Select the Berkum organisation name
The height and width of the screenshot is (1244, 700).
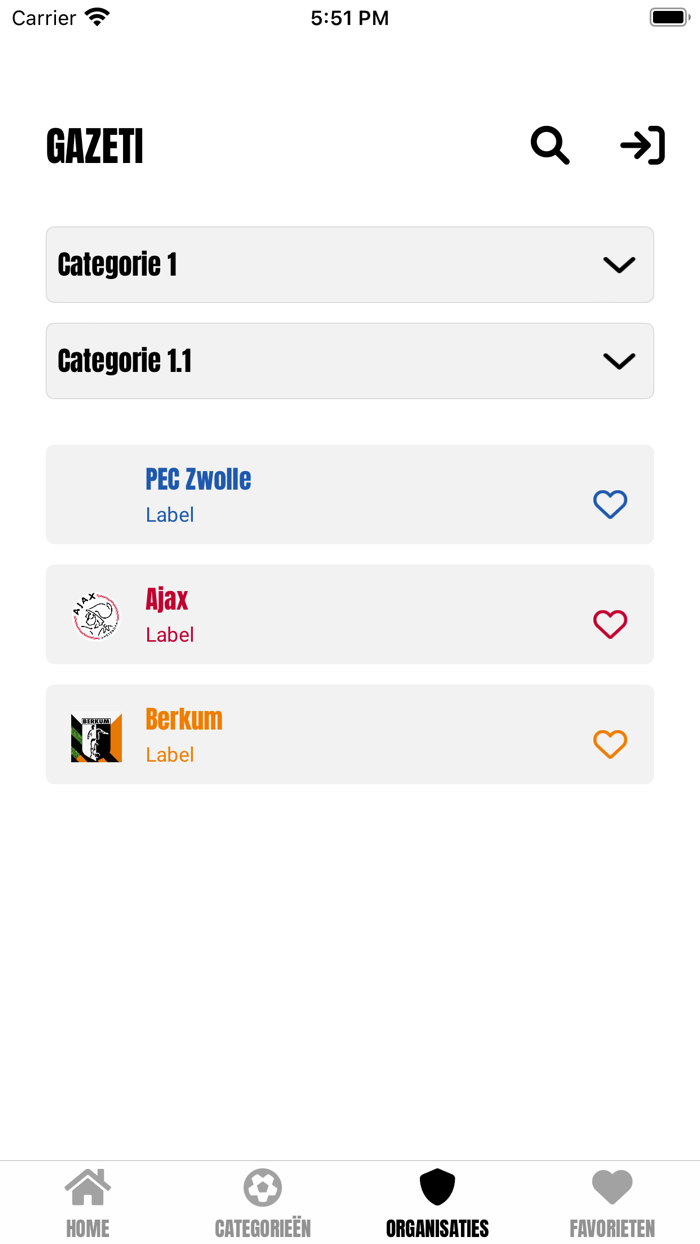pyautogui.click(x=184, y=719)
